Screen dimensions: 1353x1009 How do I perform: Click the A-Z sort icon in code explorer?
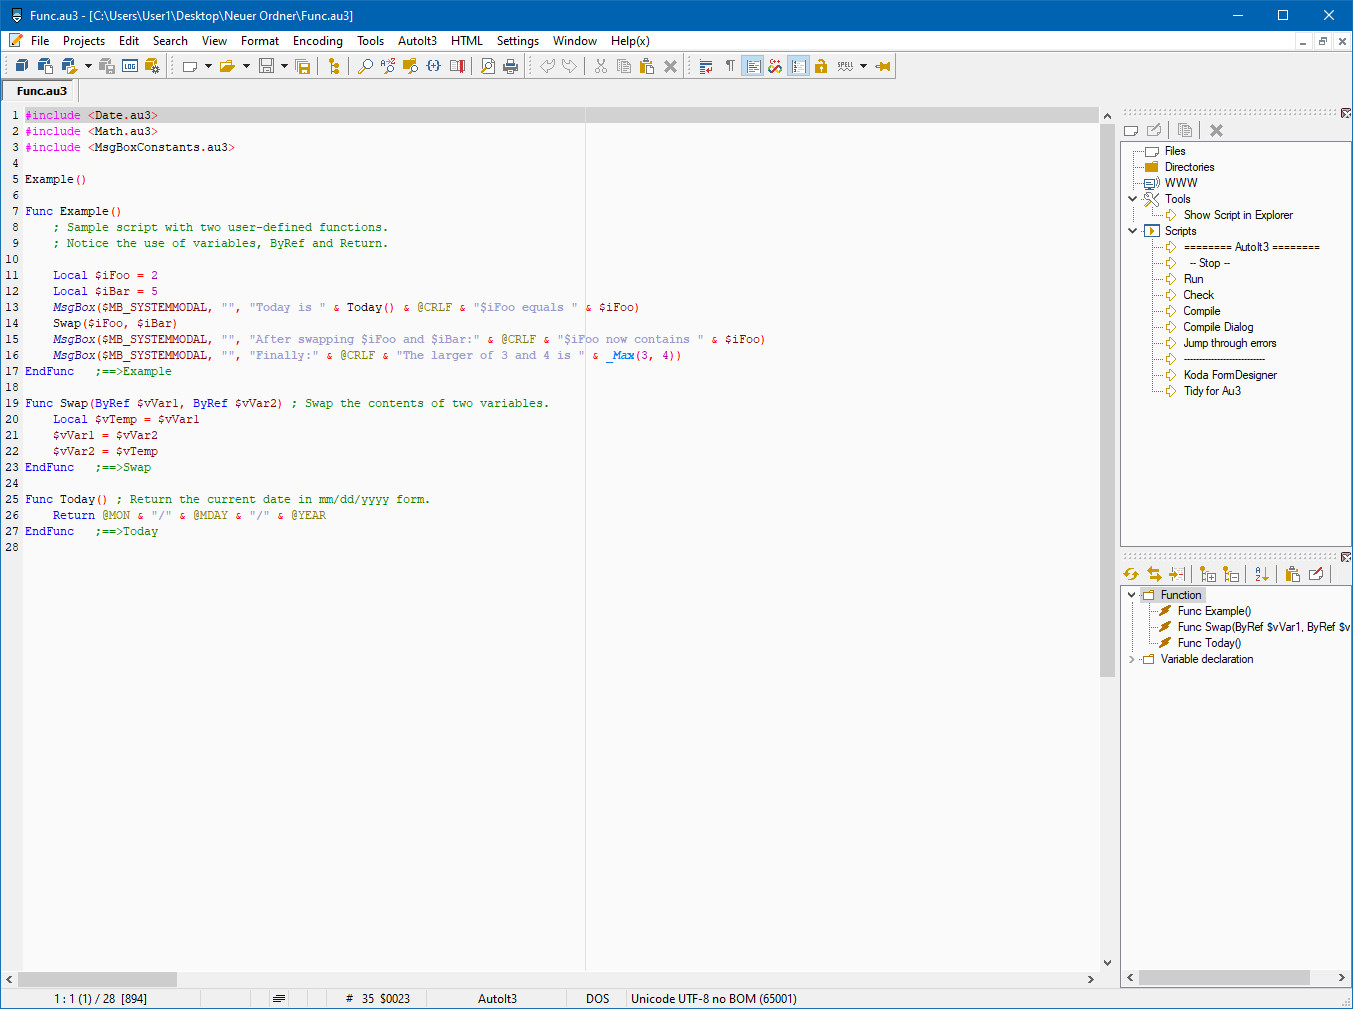coord(1262,574)
